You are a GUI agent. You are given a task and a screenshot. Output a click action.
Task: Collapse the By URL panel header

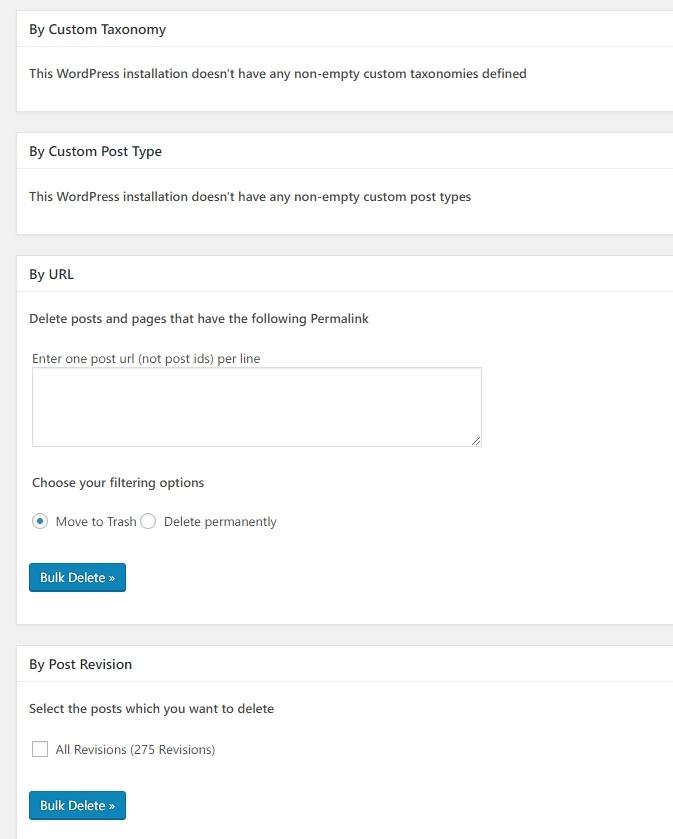point(345,274)
